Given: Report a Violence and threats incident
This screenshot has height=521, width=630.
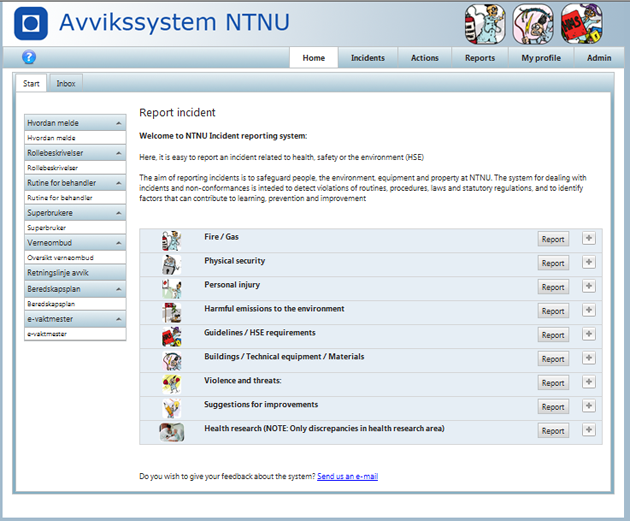Looking at the screenshot, I should click(553, 383).
